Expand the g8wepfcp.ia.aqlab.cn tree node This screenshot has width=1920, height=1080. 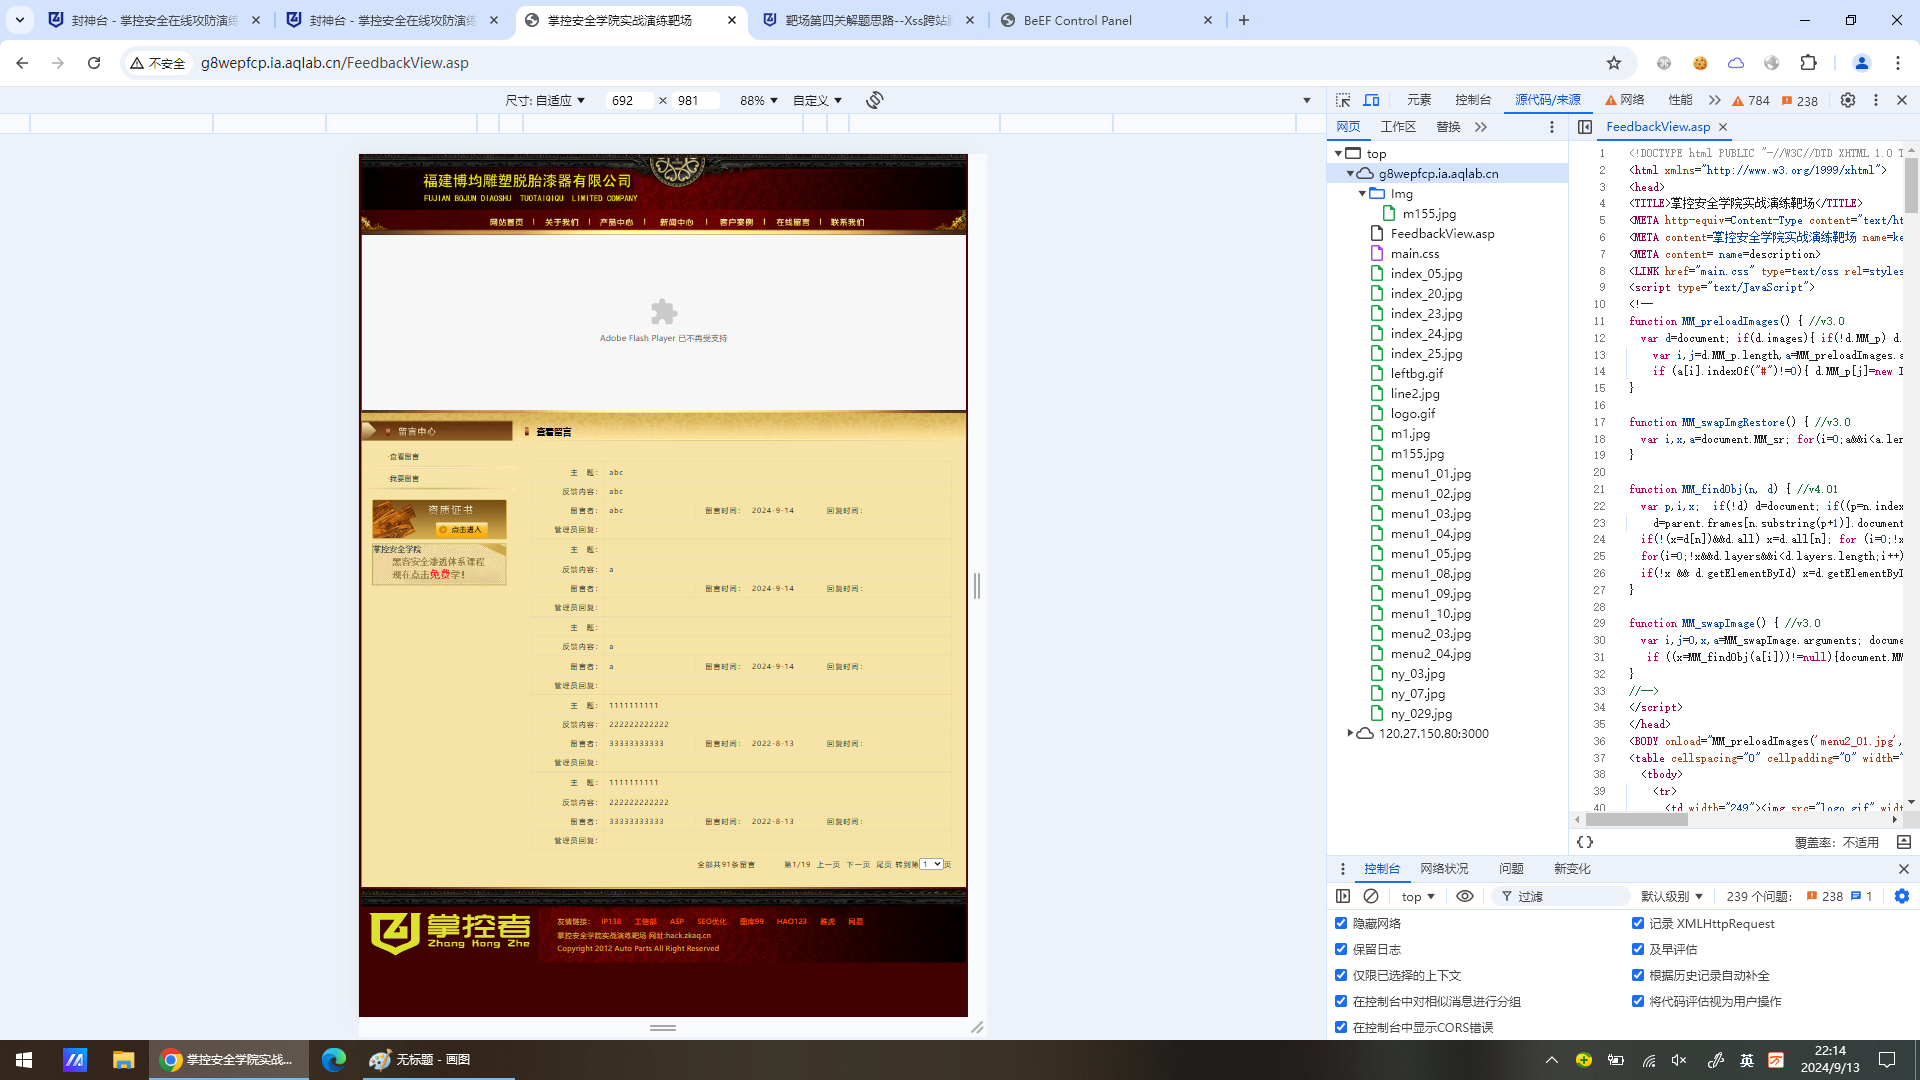coord(1349,173)
